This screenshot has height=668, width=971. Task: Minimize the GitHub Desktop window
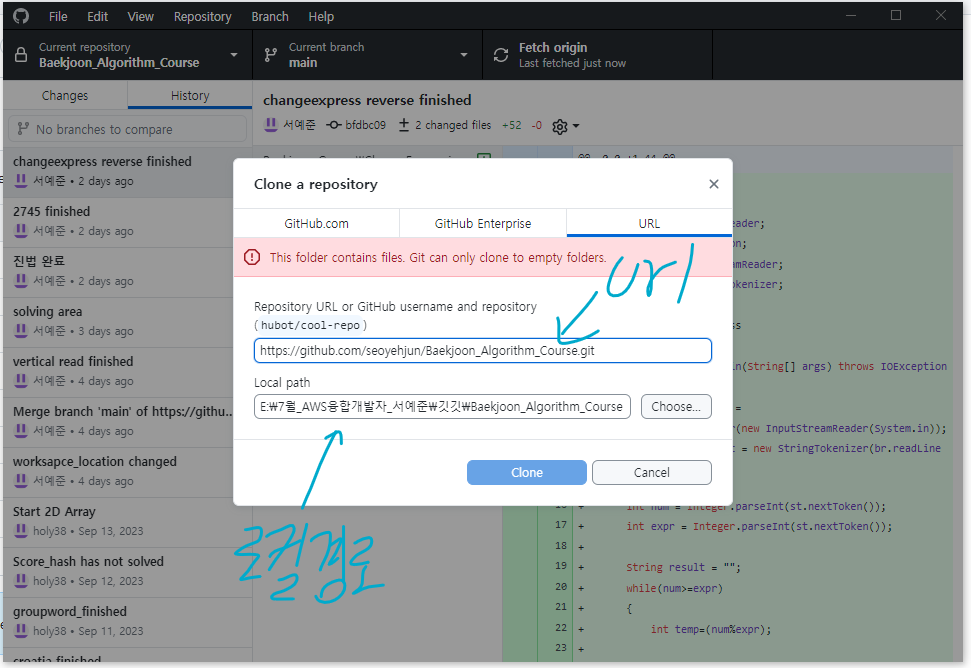click(x=851, y=15)
